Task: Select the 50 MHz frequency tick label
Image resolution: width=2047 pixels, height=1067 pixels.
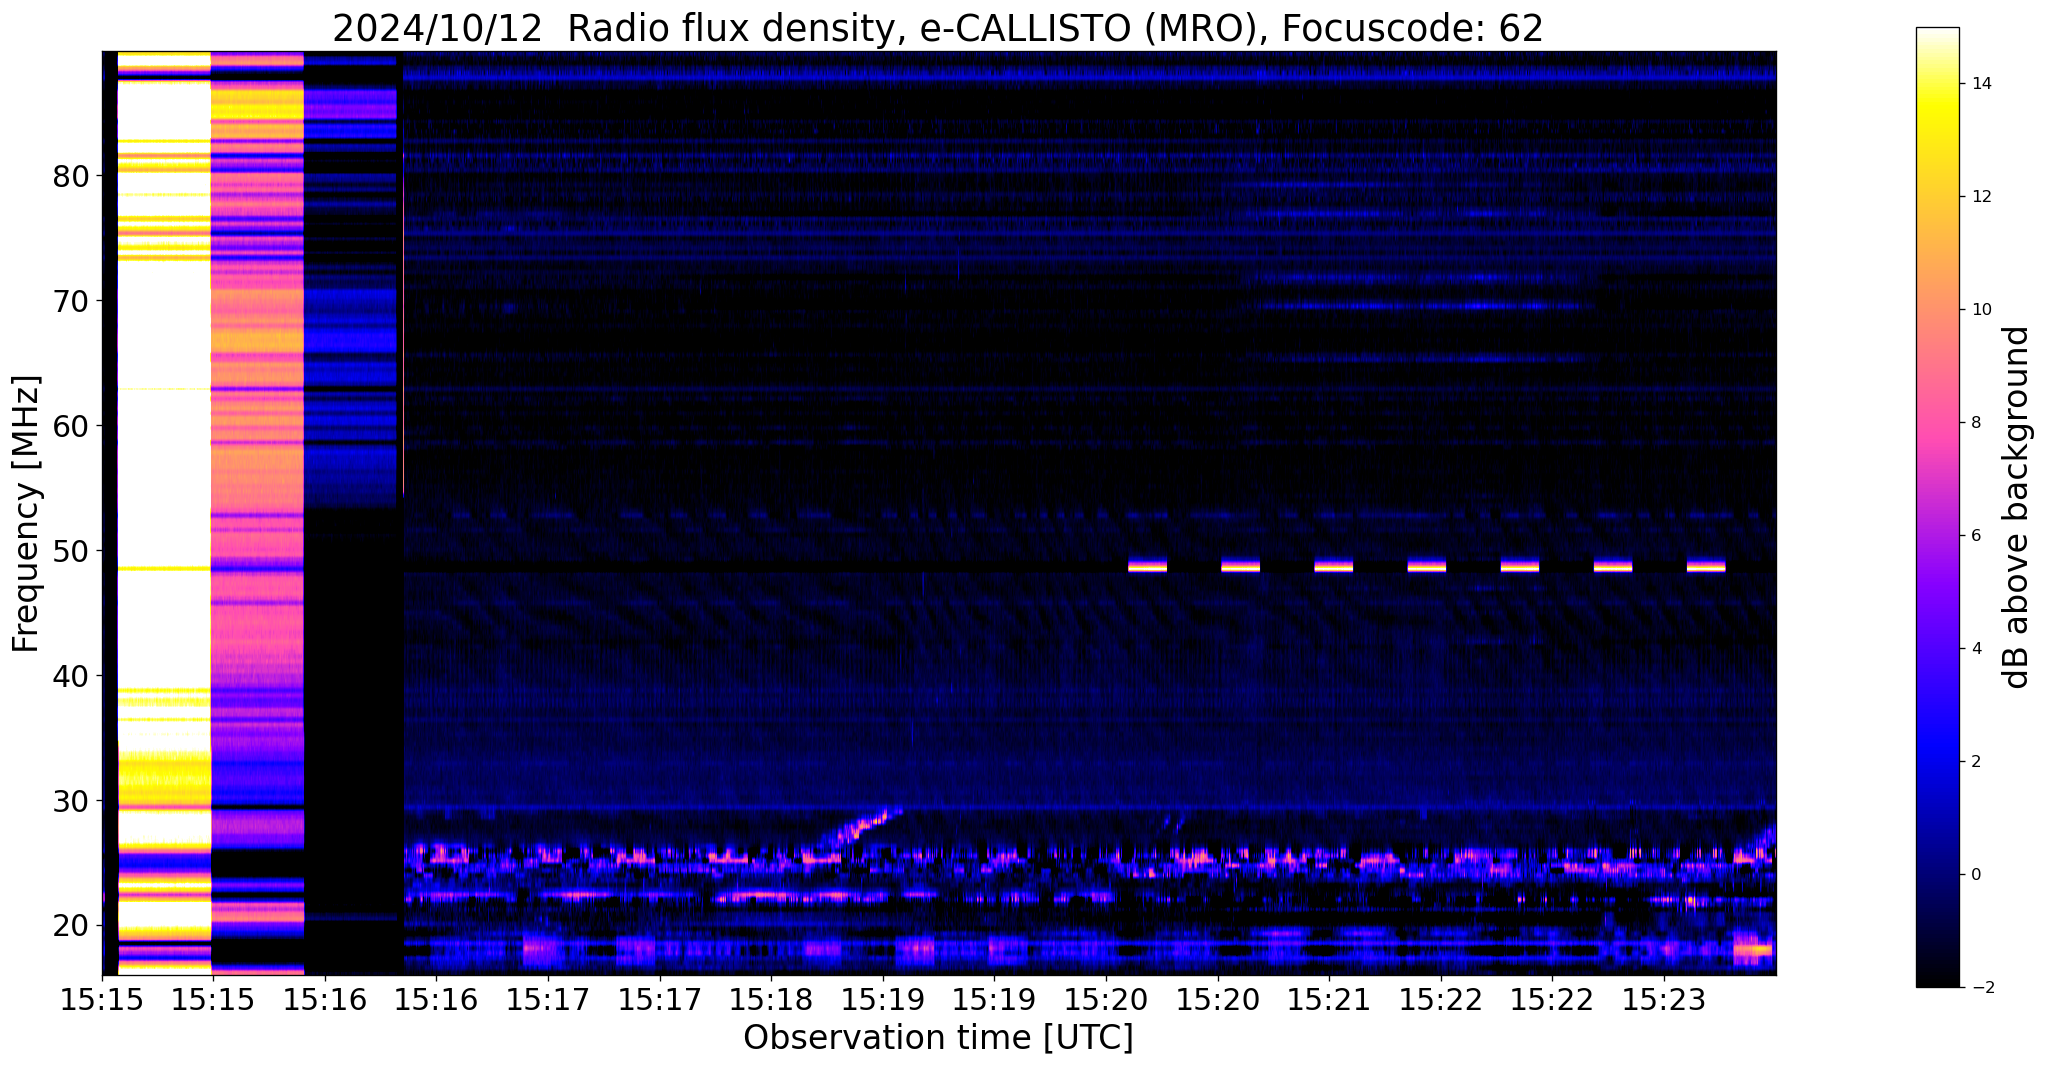Action: pyautogui.click(x=71, y=551)
